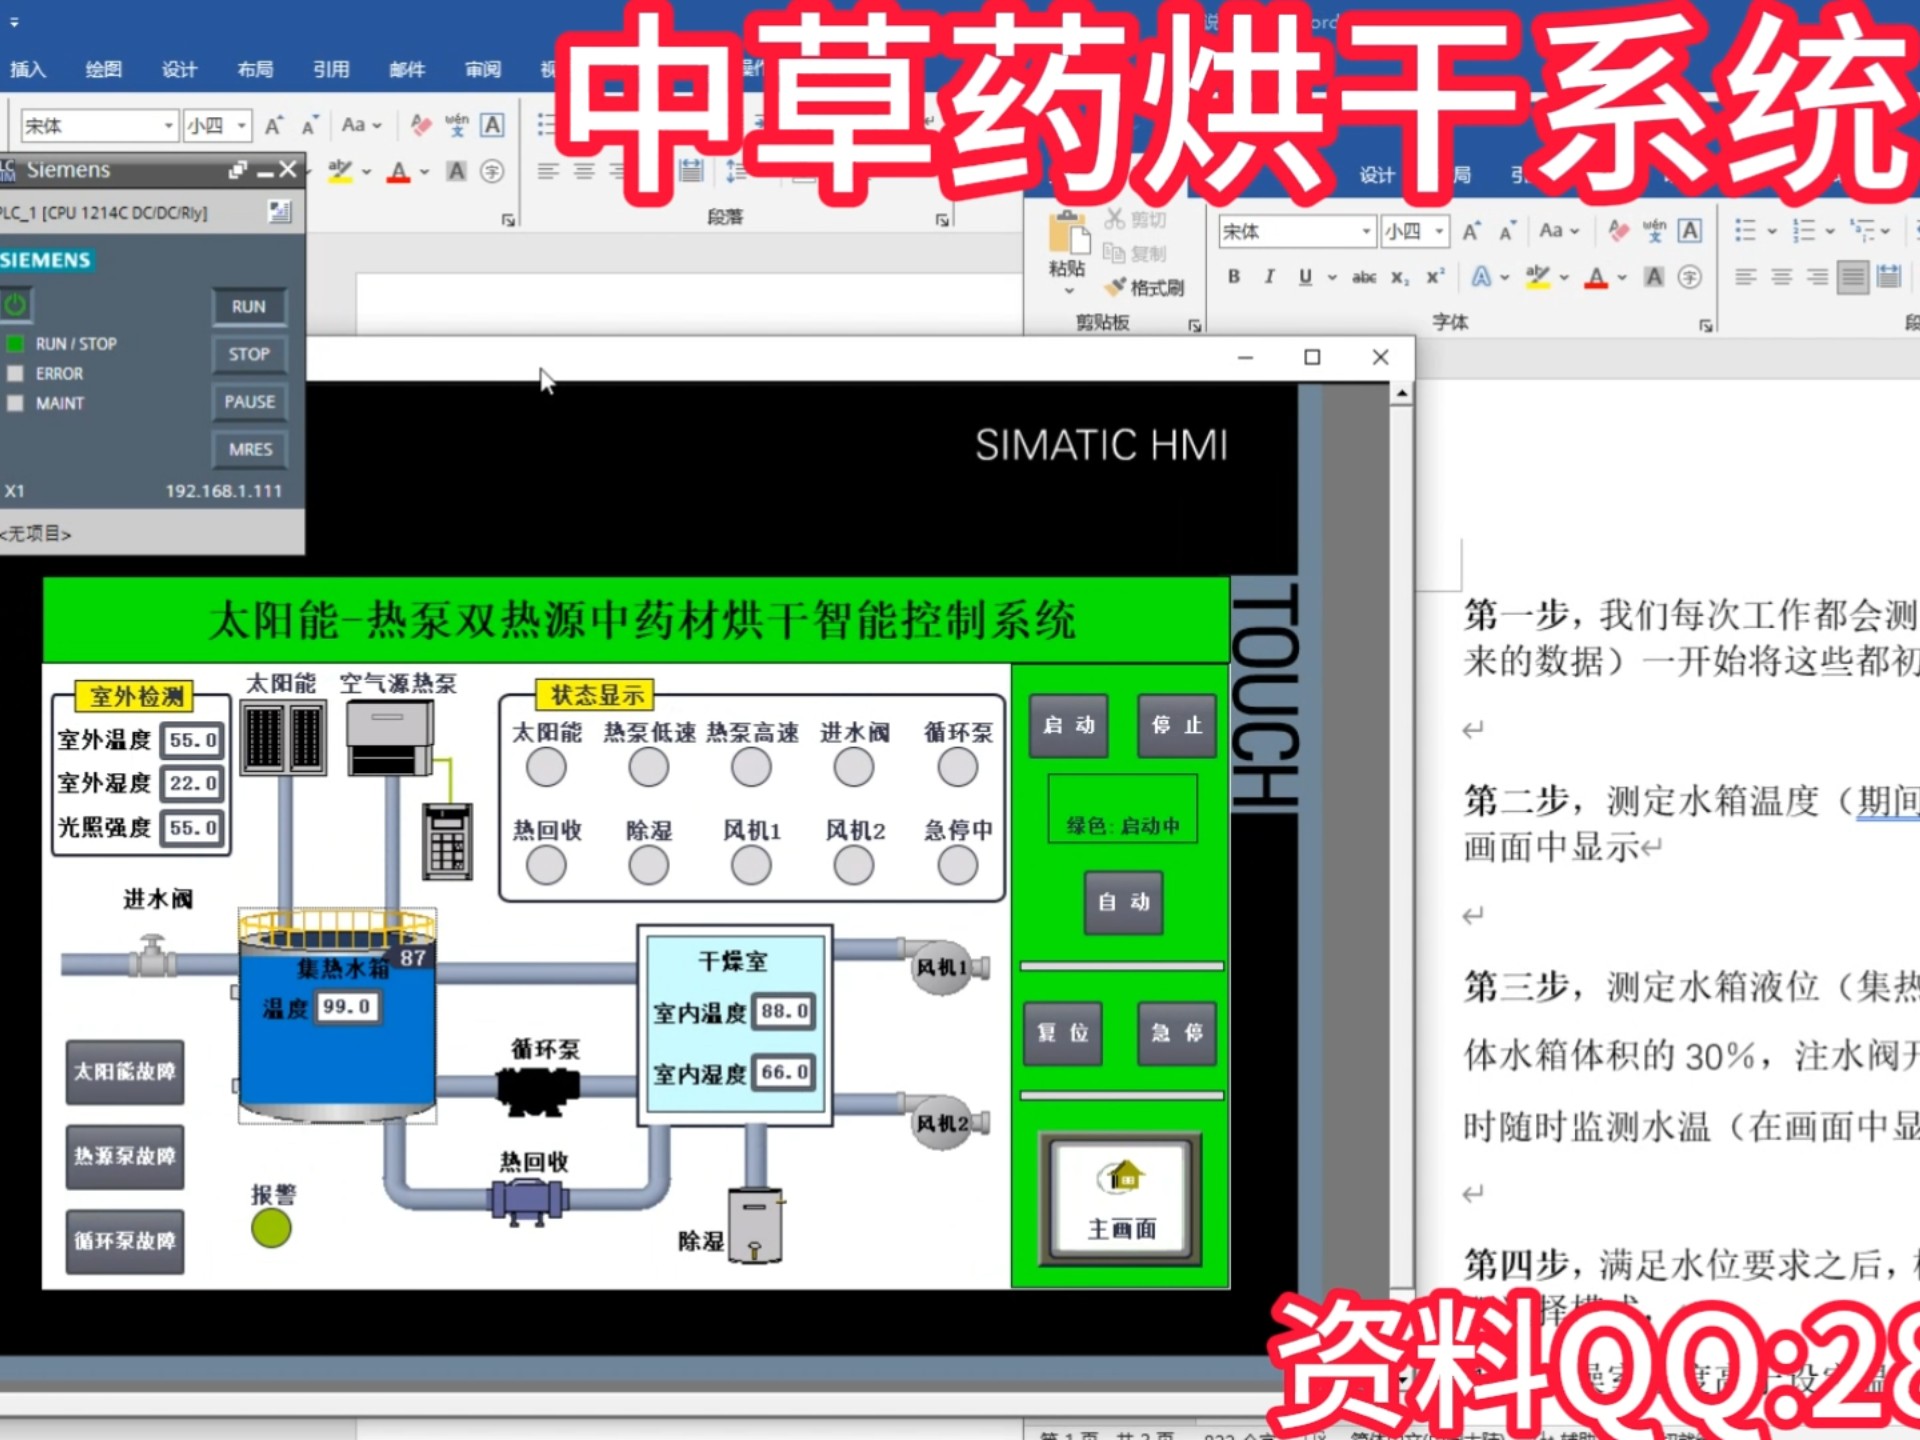Toggle the 热泵故障 fault button

coord(125,1157)
